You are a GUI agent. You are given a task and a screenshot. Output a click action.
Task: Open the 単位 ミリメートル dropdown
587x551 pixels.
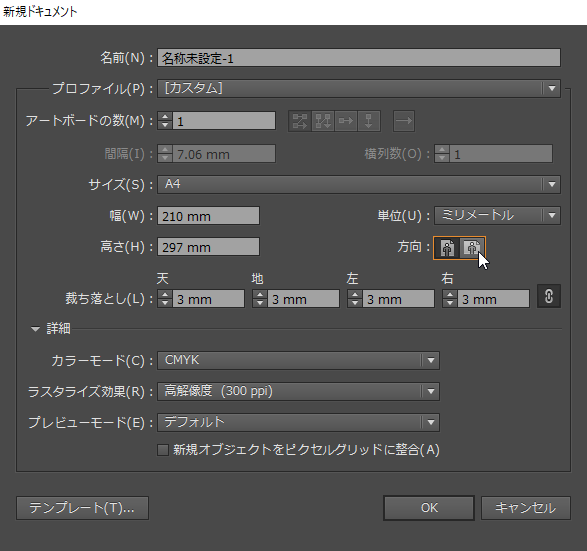497,216
